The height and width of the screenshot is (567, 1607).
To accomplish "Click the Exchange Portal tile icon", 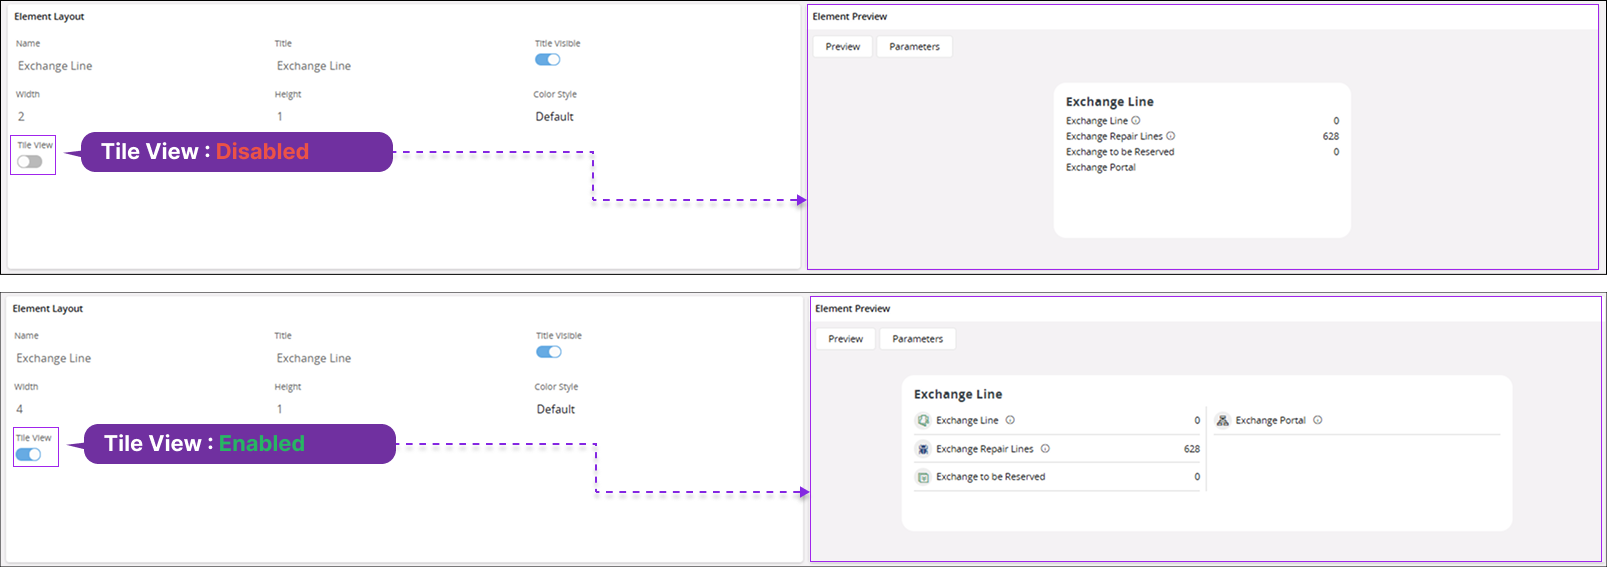I will [1222, 421].
